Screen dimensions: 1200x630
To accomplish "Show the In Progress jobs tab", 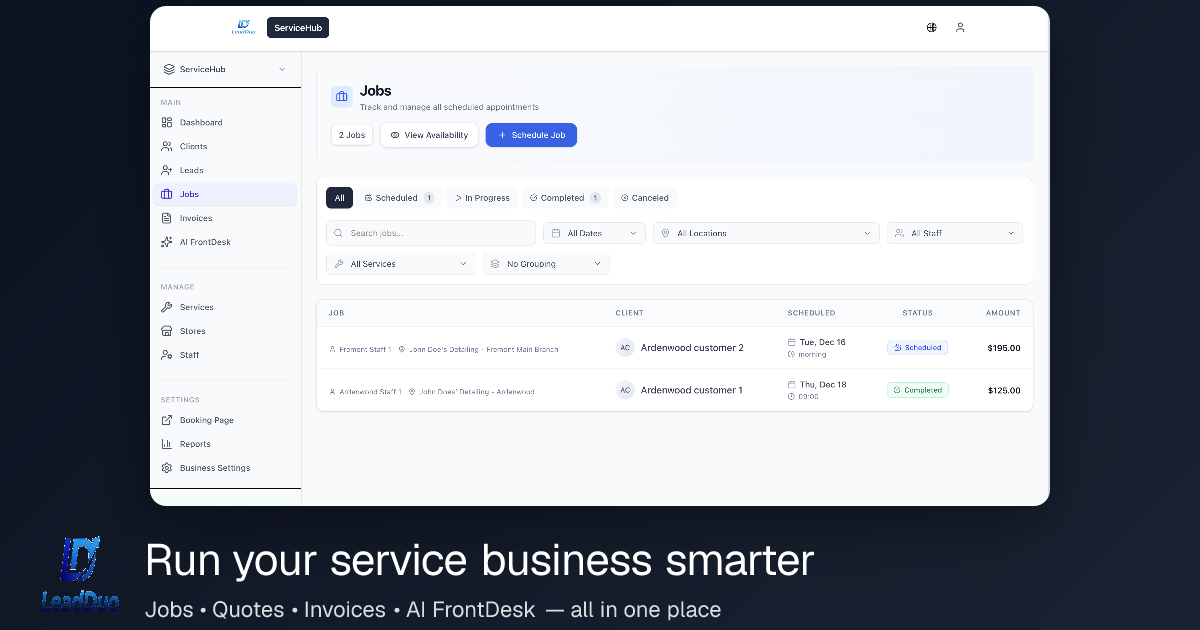I will [482, 198].
